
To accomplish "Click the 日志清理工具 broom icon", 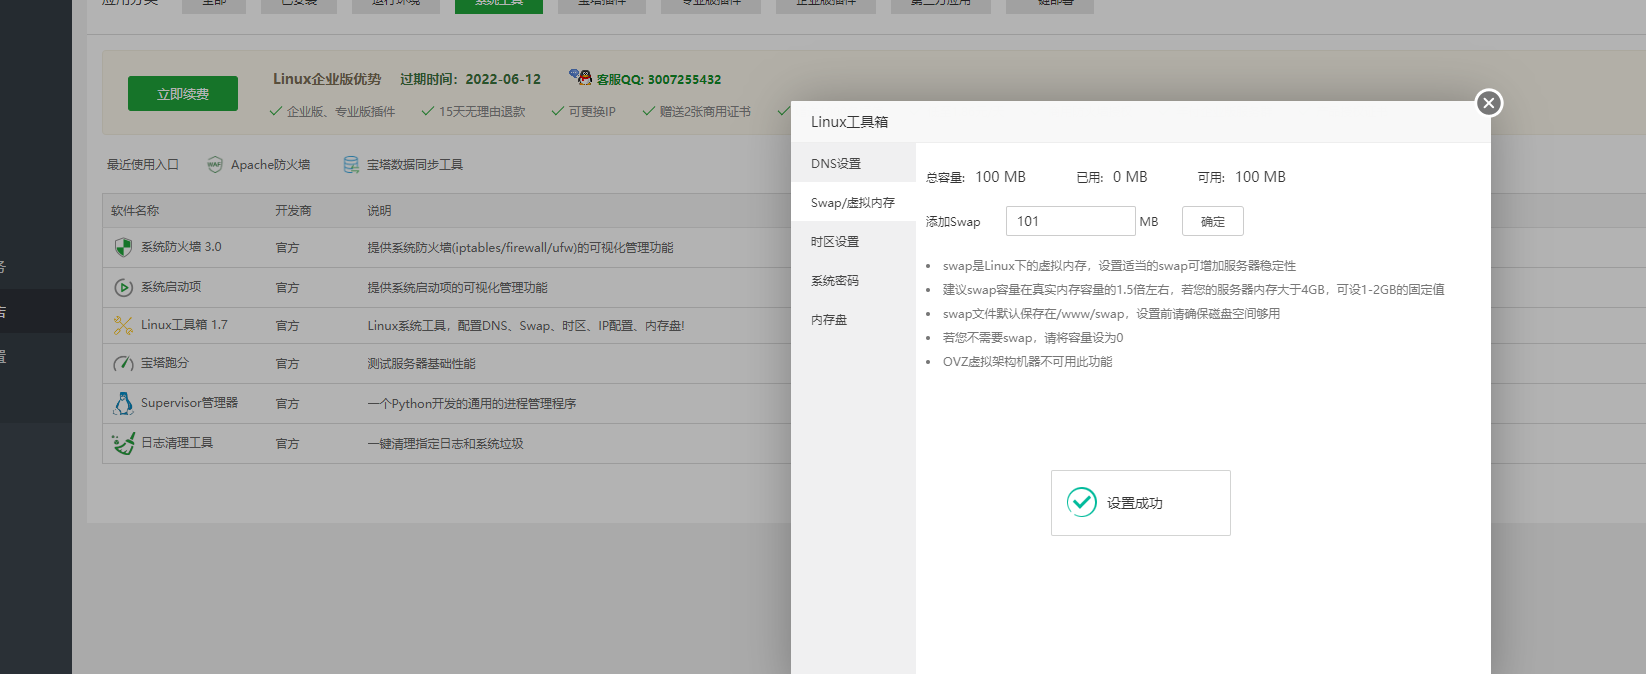I will point(123,443).
